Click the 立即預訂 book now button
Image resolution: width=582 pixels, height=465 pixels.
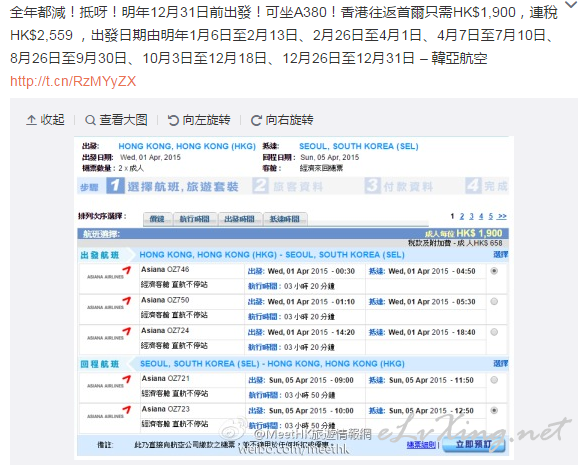point(474,444)
